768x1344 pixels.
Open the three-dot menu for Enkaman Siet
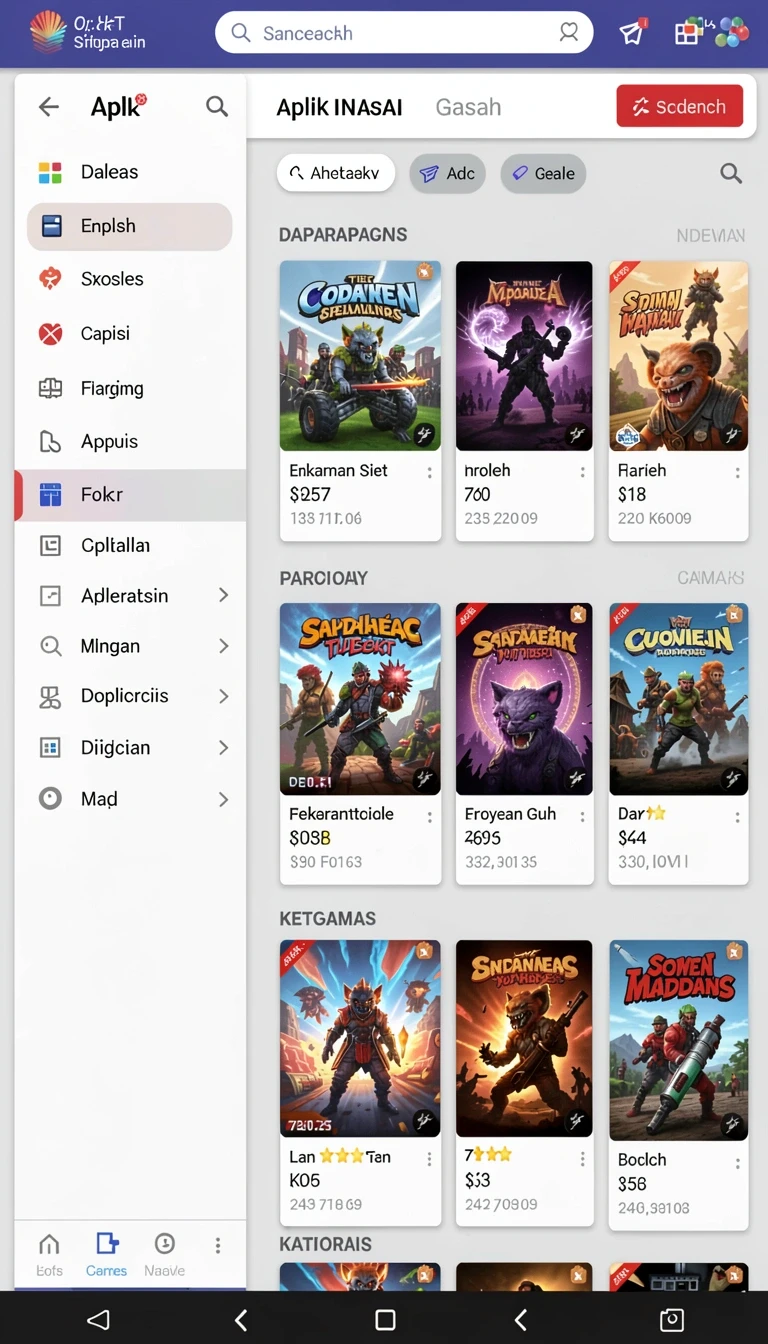coord(430,472)
